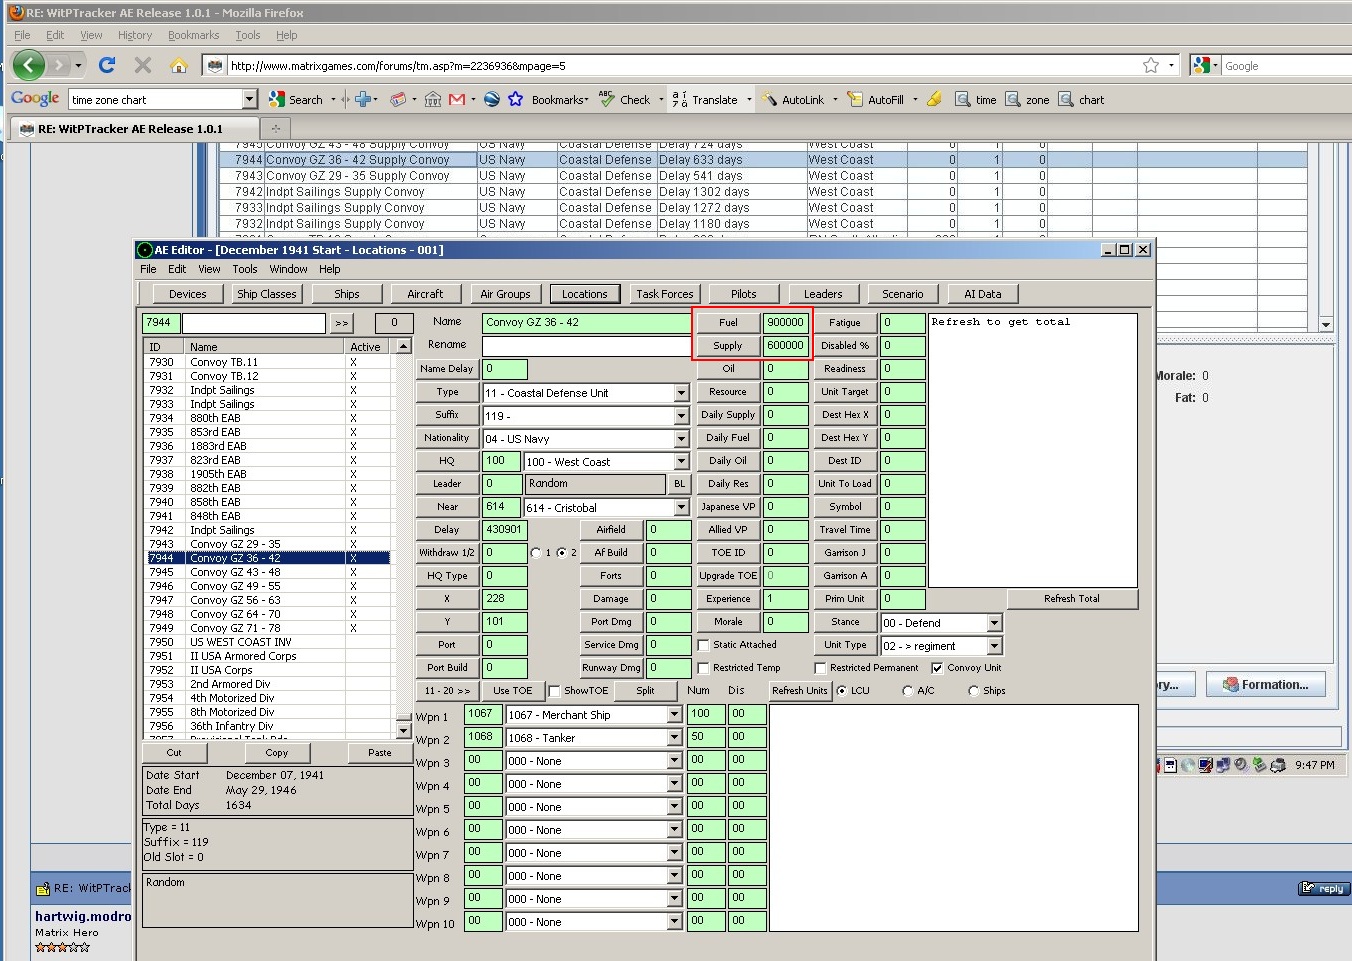Reload the page in Firefox
The width and height of the screenshot is (1352, 961).
click(x=107, y=66)
